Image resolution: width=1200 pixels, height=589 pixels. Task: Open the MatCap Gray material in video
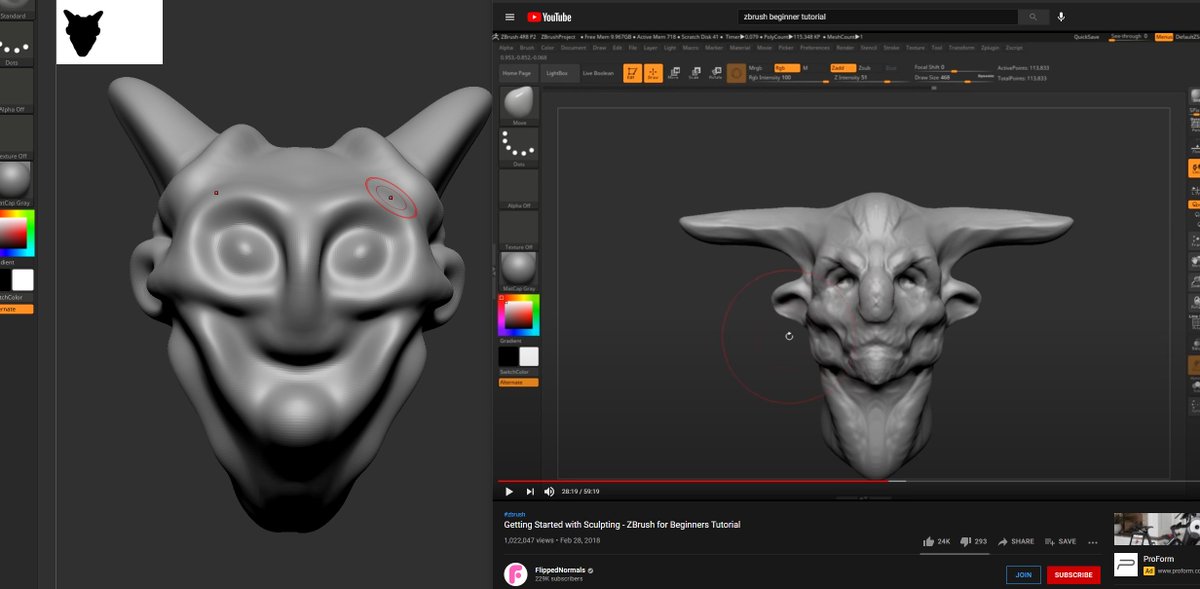[x=518, y=272]
